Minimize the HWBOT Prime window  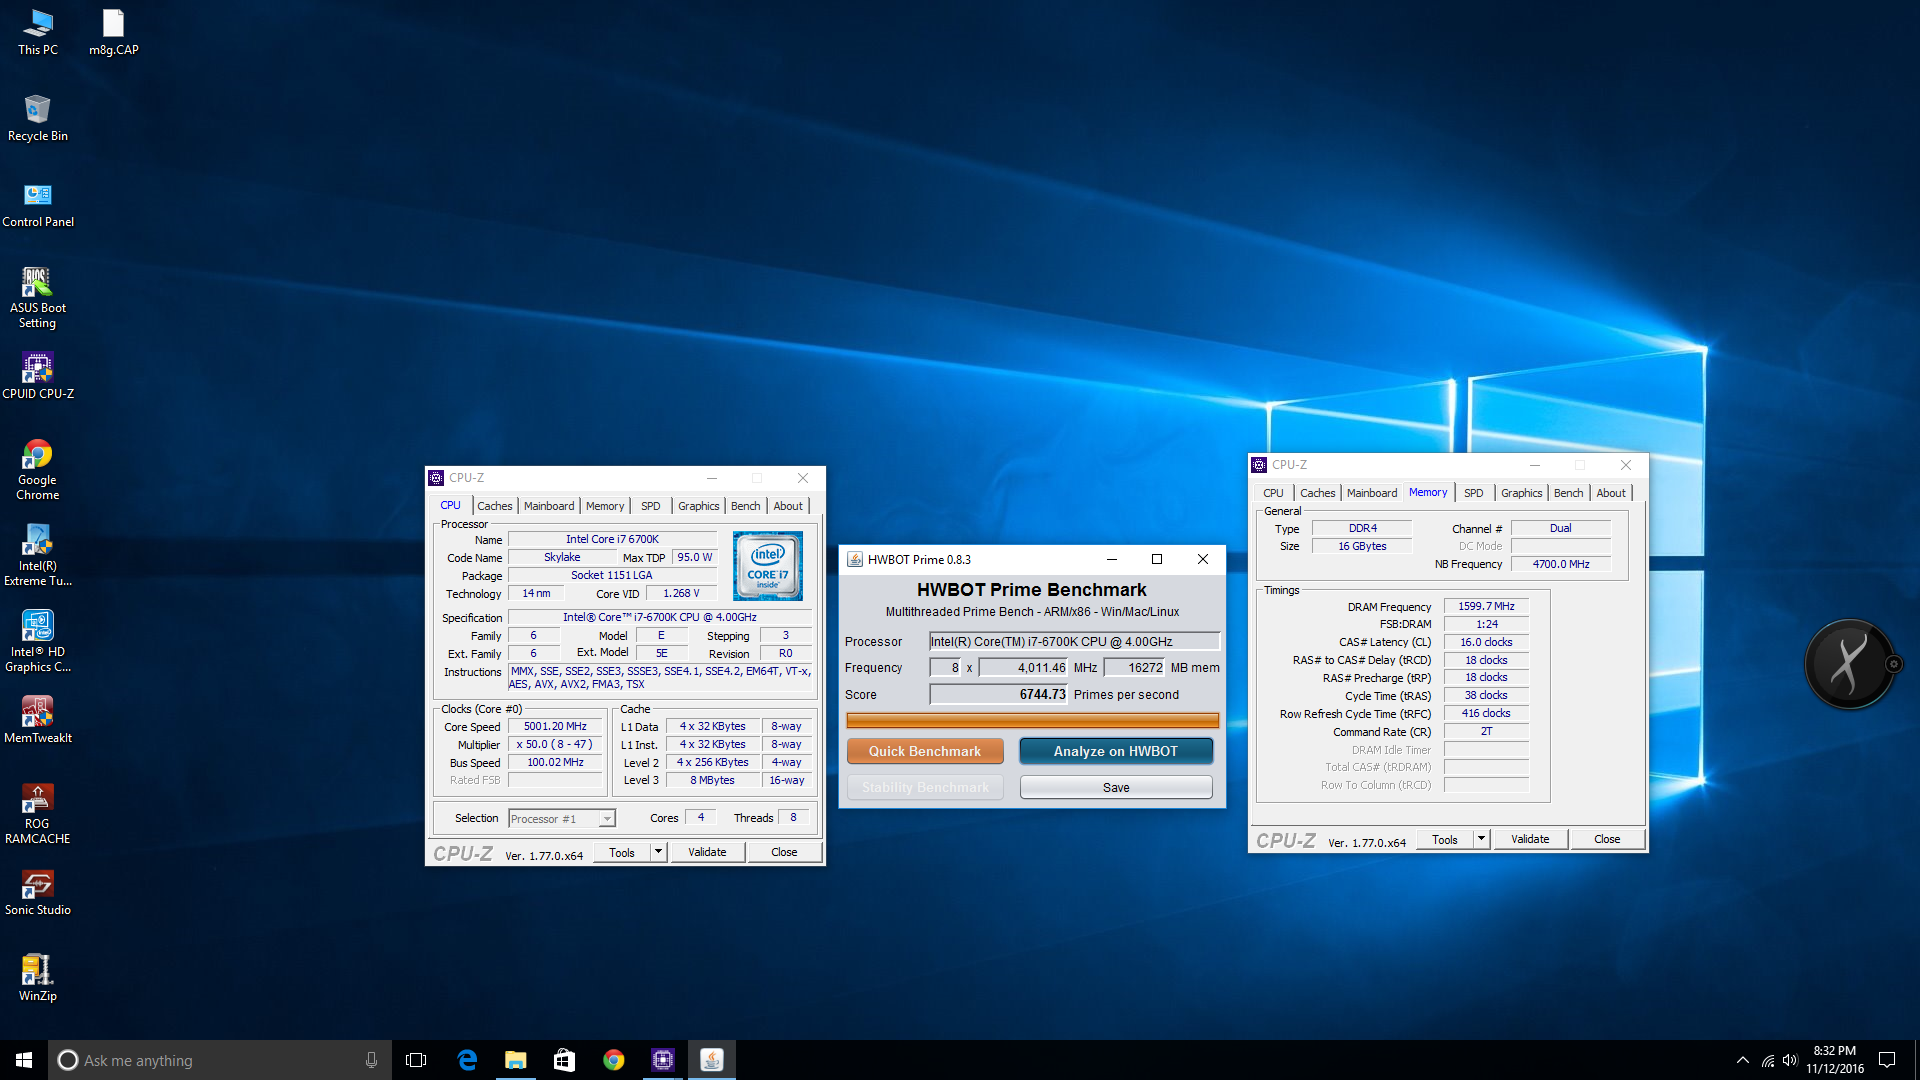[x=1111, y=559]
